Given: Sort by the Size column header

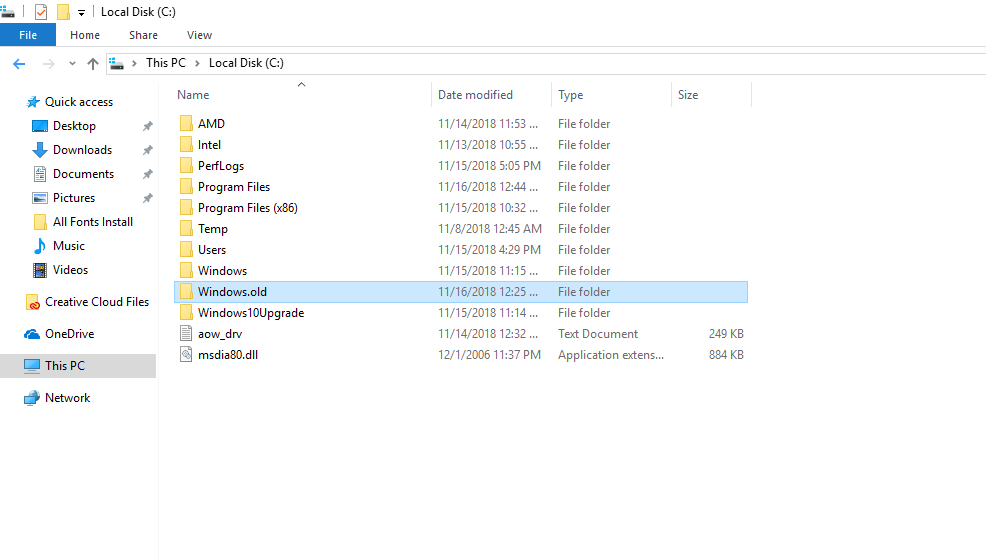Looking at the screenshot, I should (x=688, y=95).
